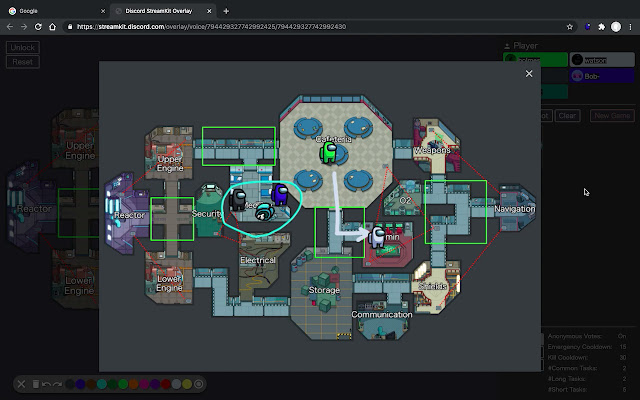
Task: Open a new browser tab
Action: 226,9
